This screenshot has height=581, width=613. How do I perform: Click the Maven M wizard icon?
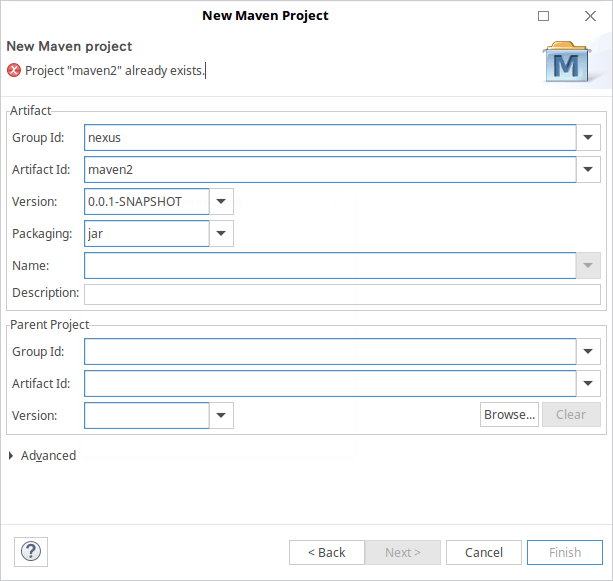point(566,62)
